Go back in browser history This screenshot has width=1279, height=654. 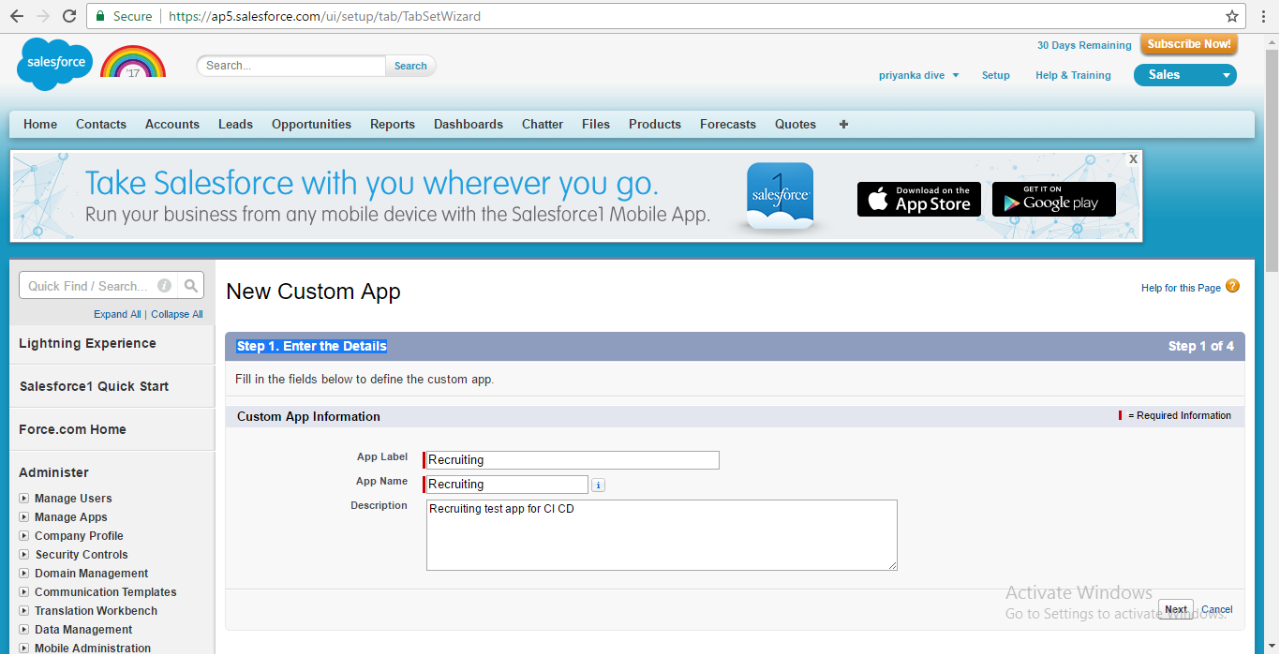pyautogui.click(x=16, y=16)
